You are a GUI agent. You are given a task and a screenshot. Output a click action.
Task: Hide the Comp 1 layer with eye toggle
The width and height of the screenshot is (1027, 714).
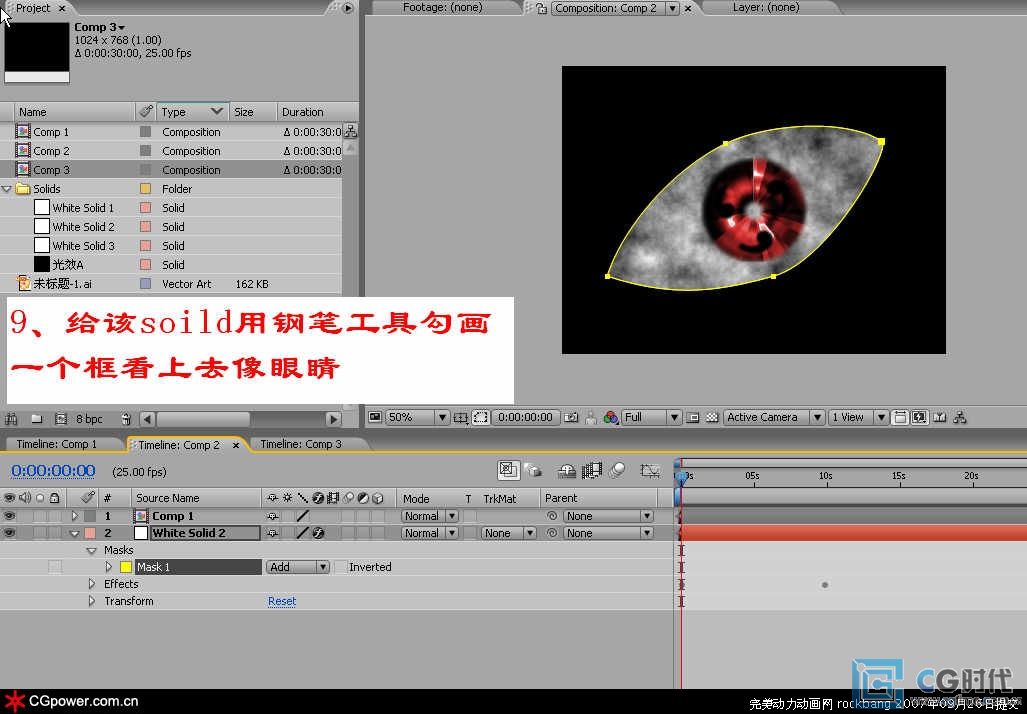[10, 516]
